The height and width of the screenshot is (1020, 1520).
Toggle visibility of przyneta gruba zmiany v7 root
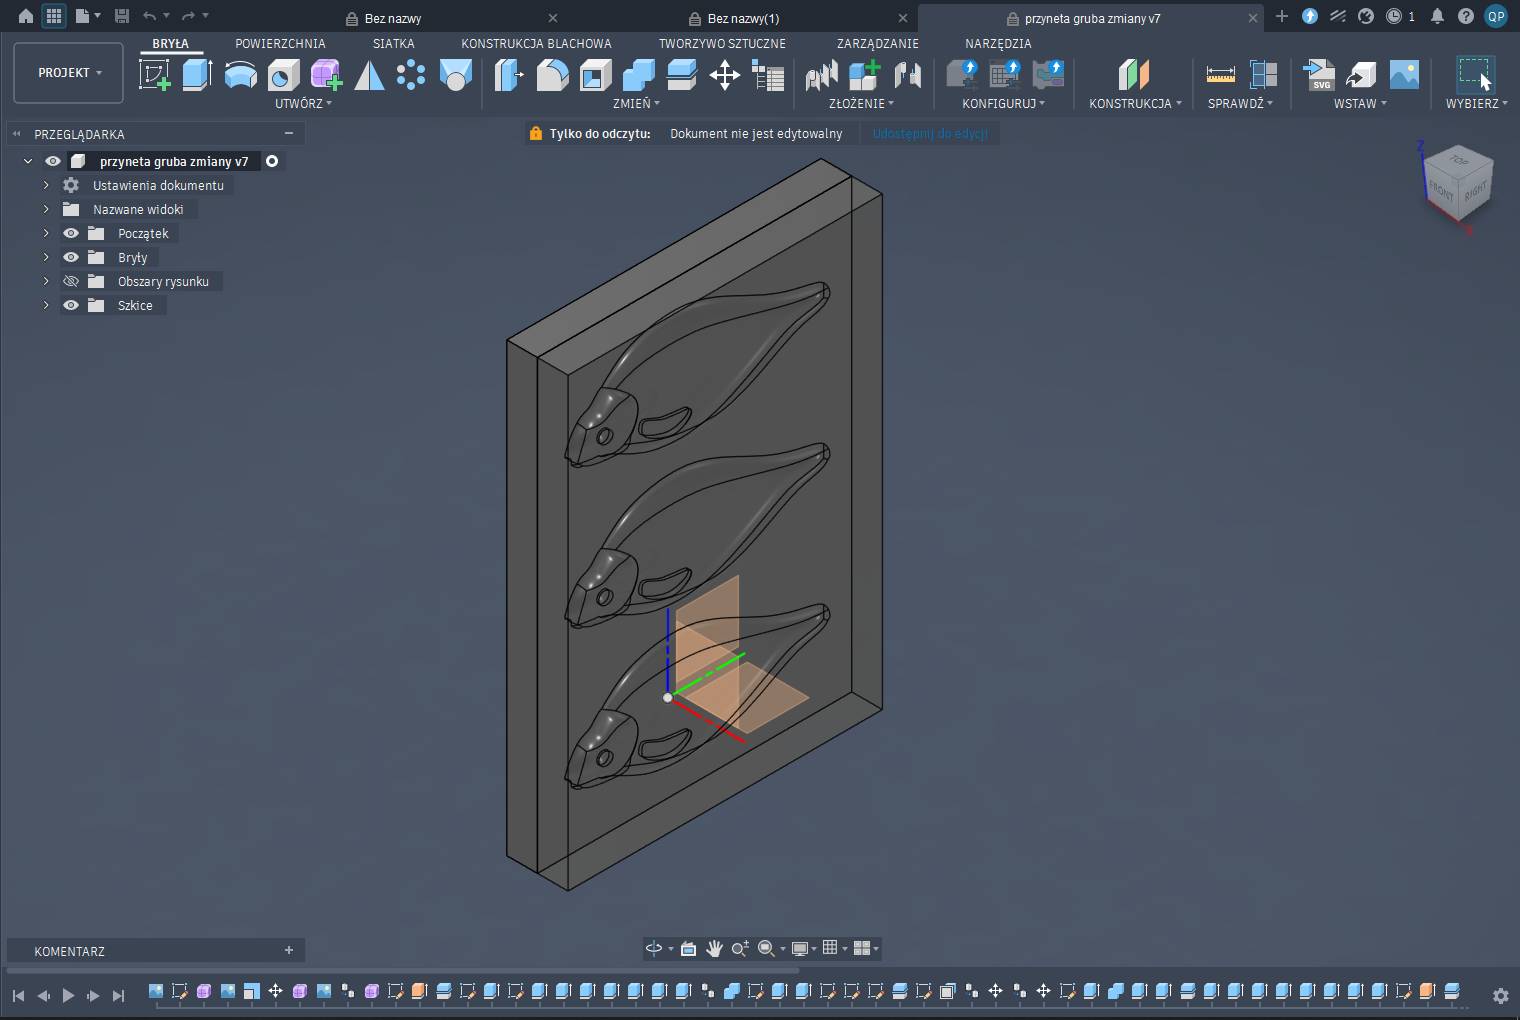pos(53,161)
